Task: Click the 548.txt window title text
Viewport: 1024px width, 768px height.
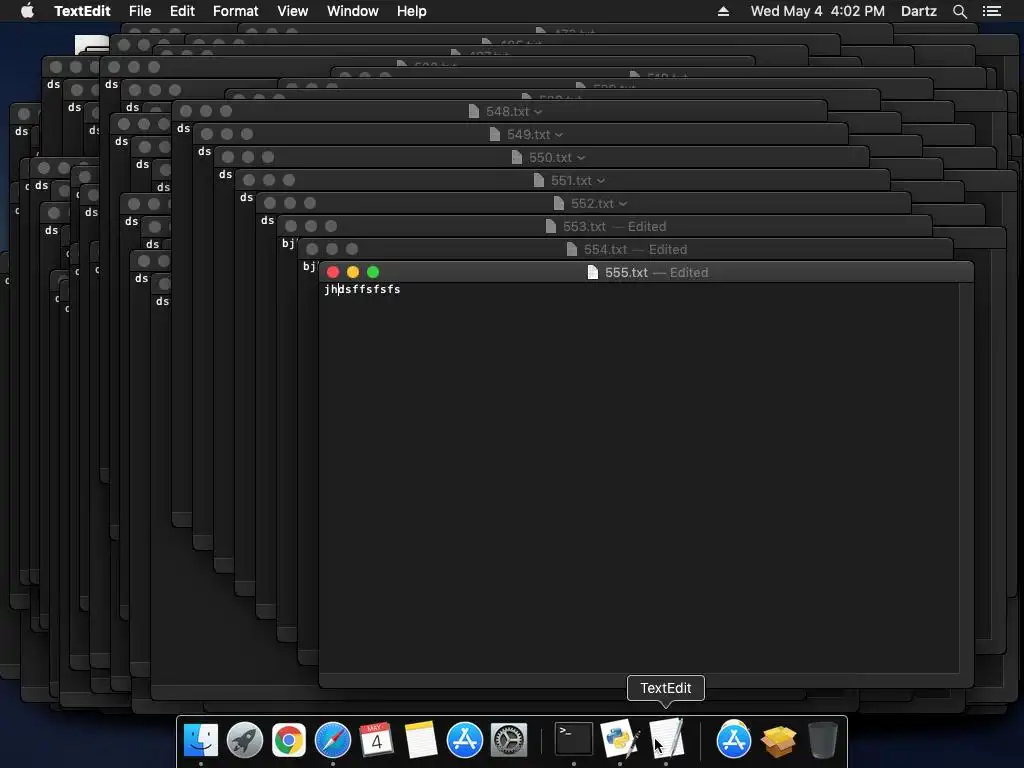Action: [x=507, y=112]
